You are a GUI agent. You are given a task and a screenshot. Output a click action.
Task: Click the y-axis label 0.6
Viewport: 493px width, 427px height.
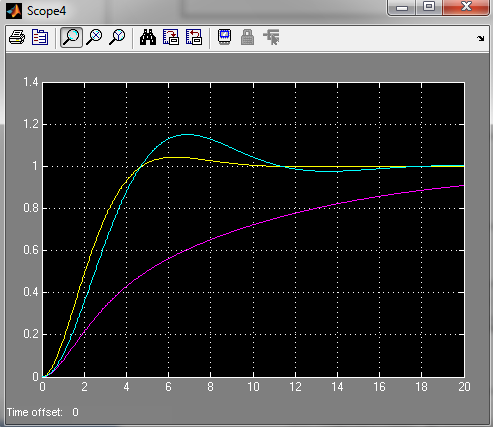click(31, 250)
